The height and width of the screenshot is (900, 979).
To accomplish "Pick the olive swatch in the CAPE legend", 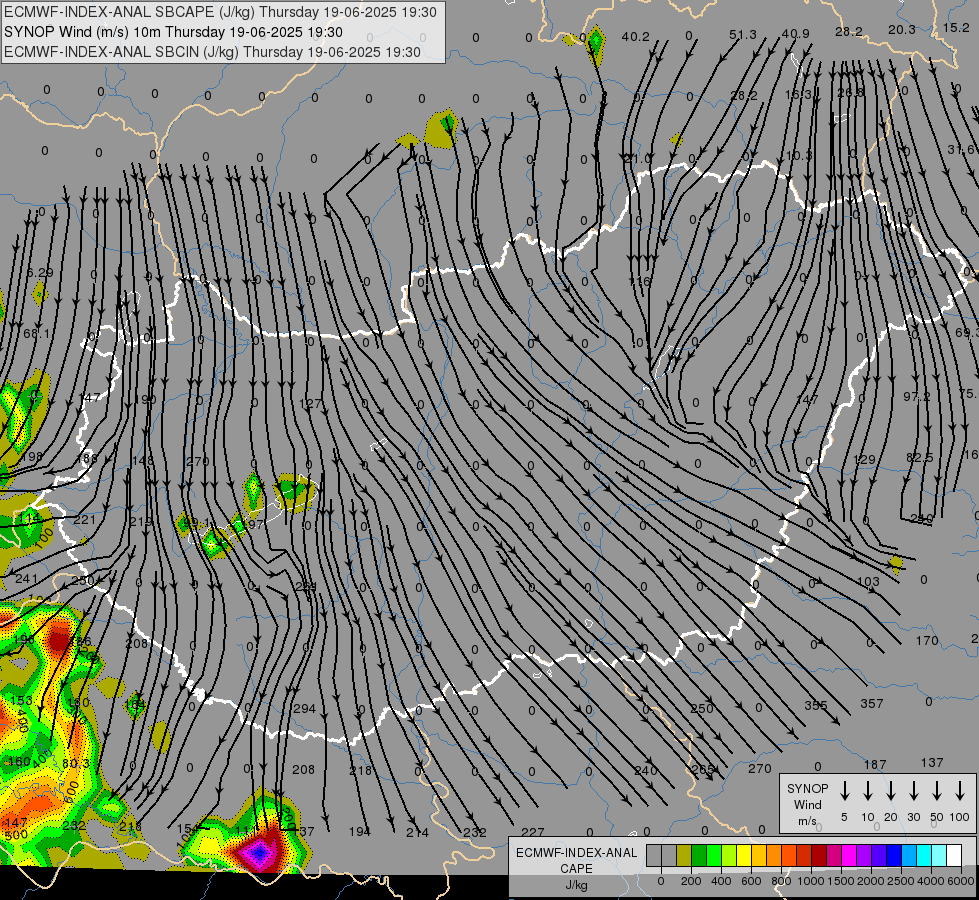I will (684, 855).
